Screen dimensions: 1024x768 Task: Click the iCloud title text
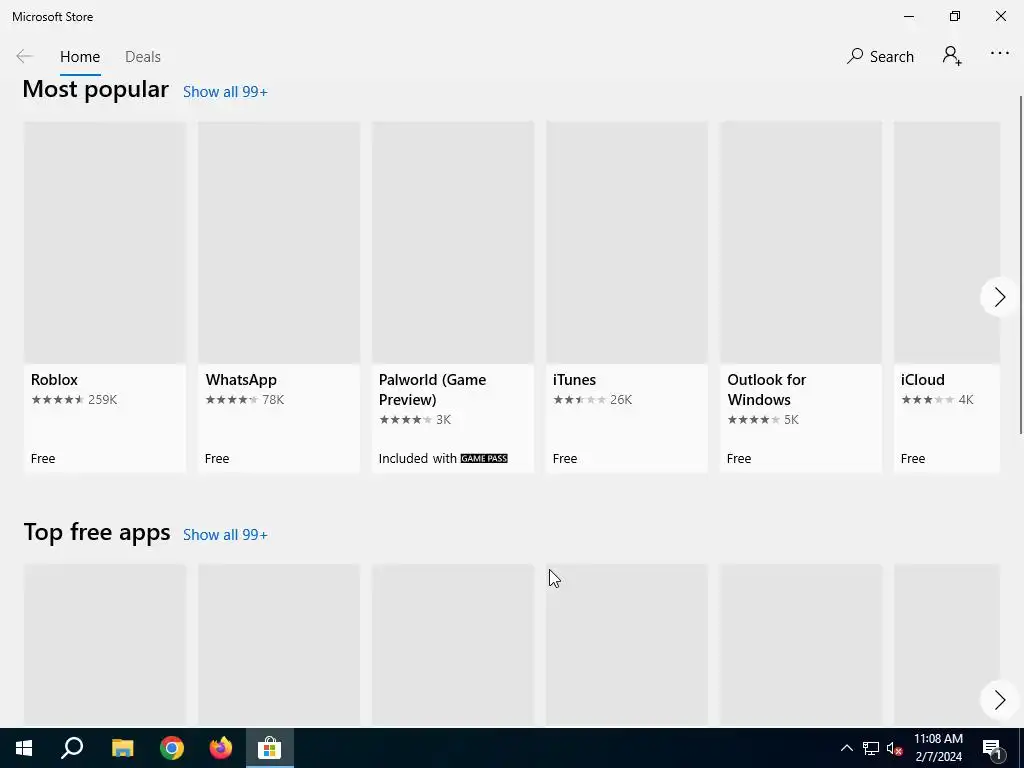tap(923, 379)
